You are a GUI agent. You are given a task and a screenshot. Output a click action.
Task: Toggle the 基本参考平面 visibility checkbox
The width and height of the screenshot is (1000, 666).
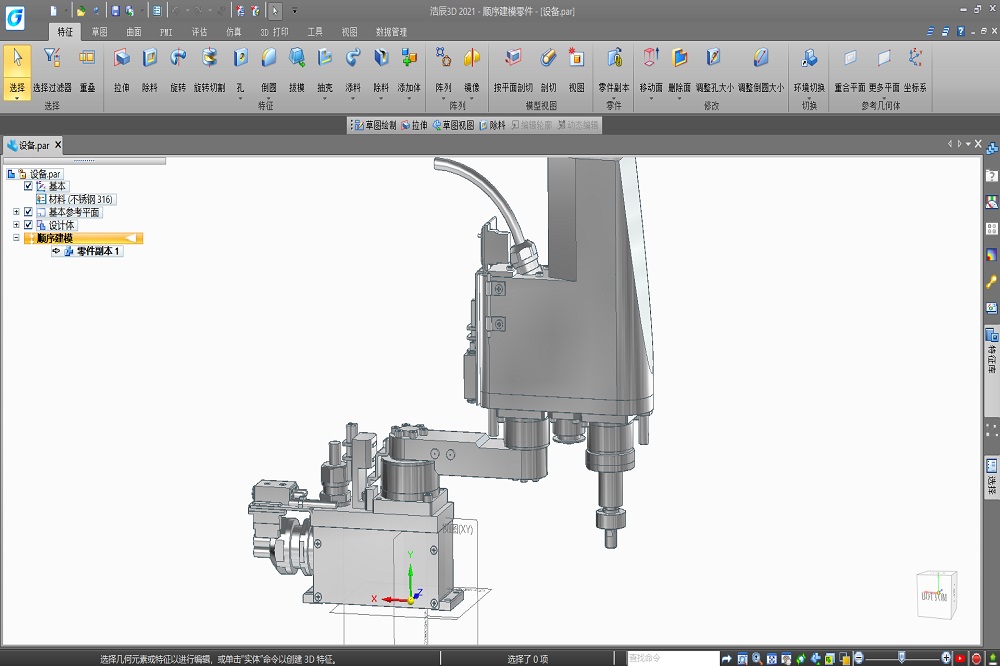[x=29, y=212]
